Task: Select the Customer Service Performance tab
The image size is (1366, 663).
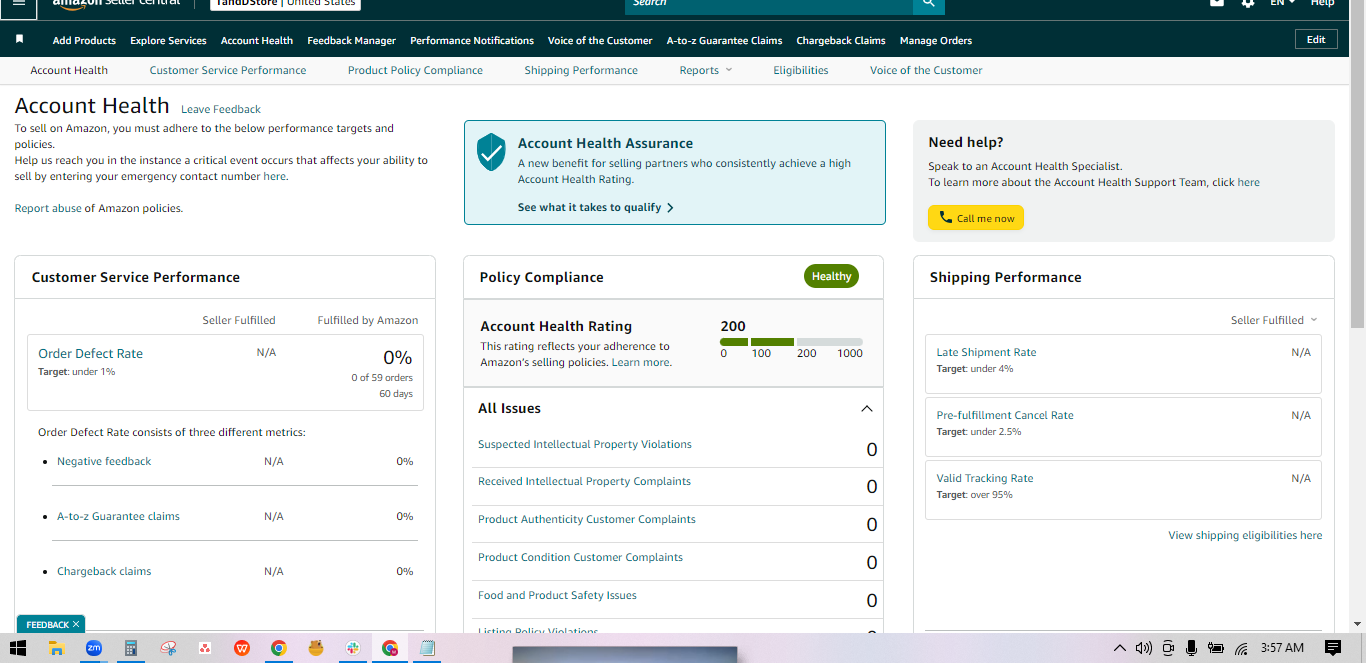Action: (228, 70)
